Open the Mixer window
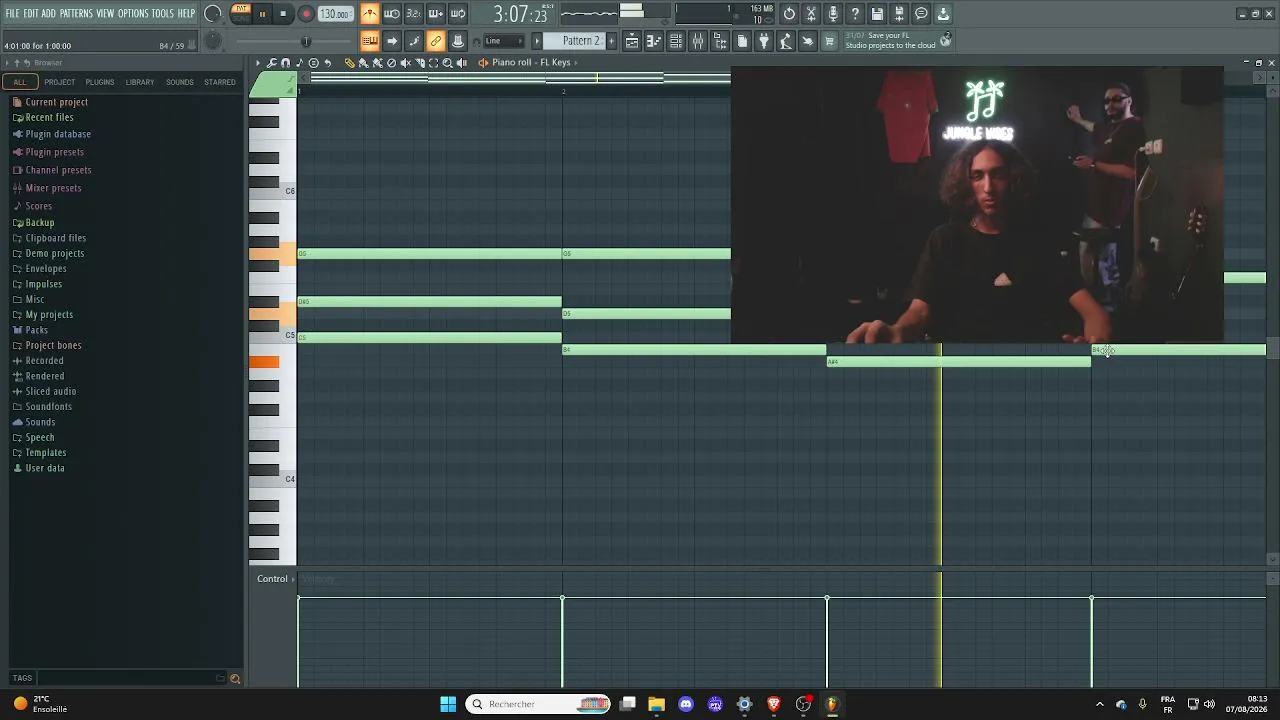 [x=698, y=41]
